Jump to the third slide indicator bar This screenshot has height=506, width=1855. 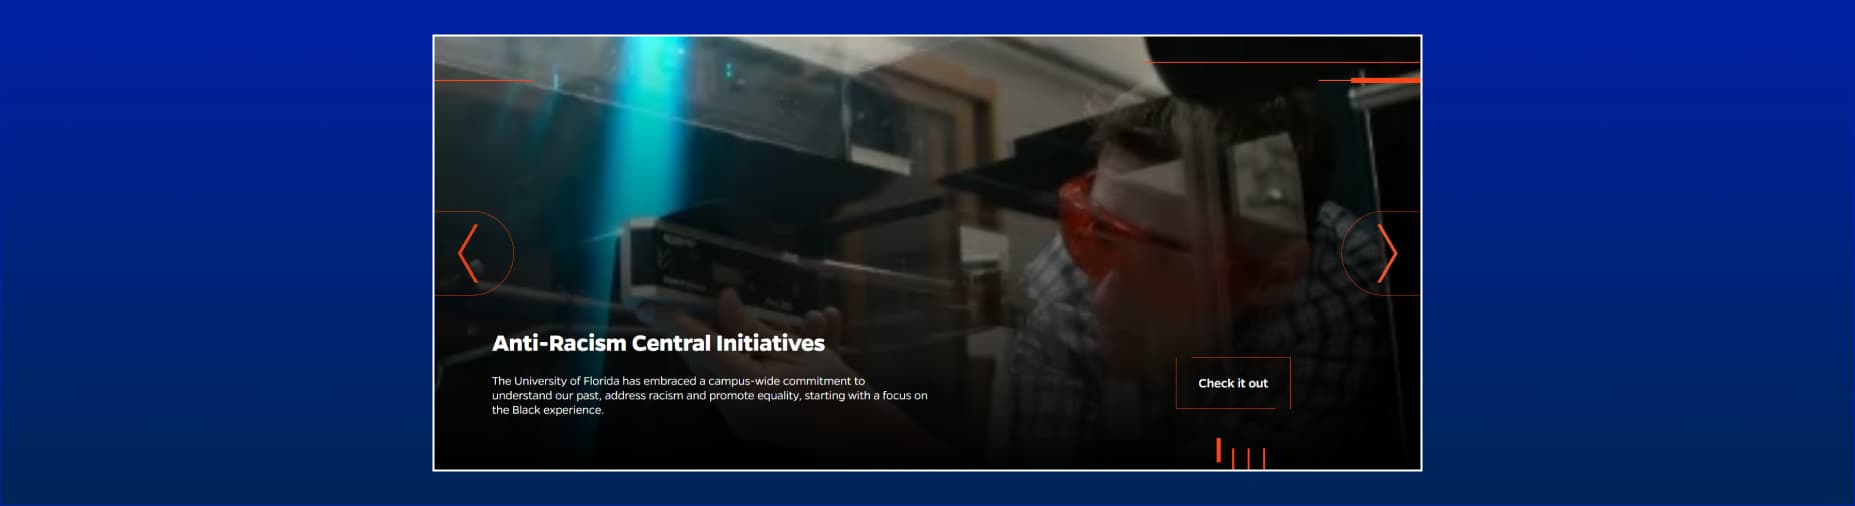coord(1248,458)
